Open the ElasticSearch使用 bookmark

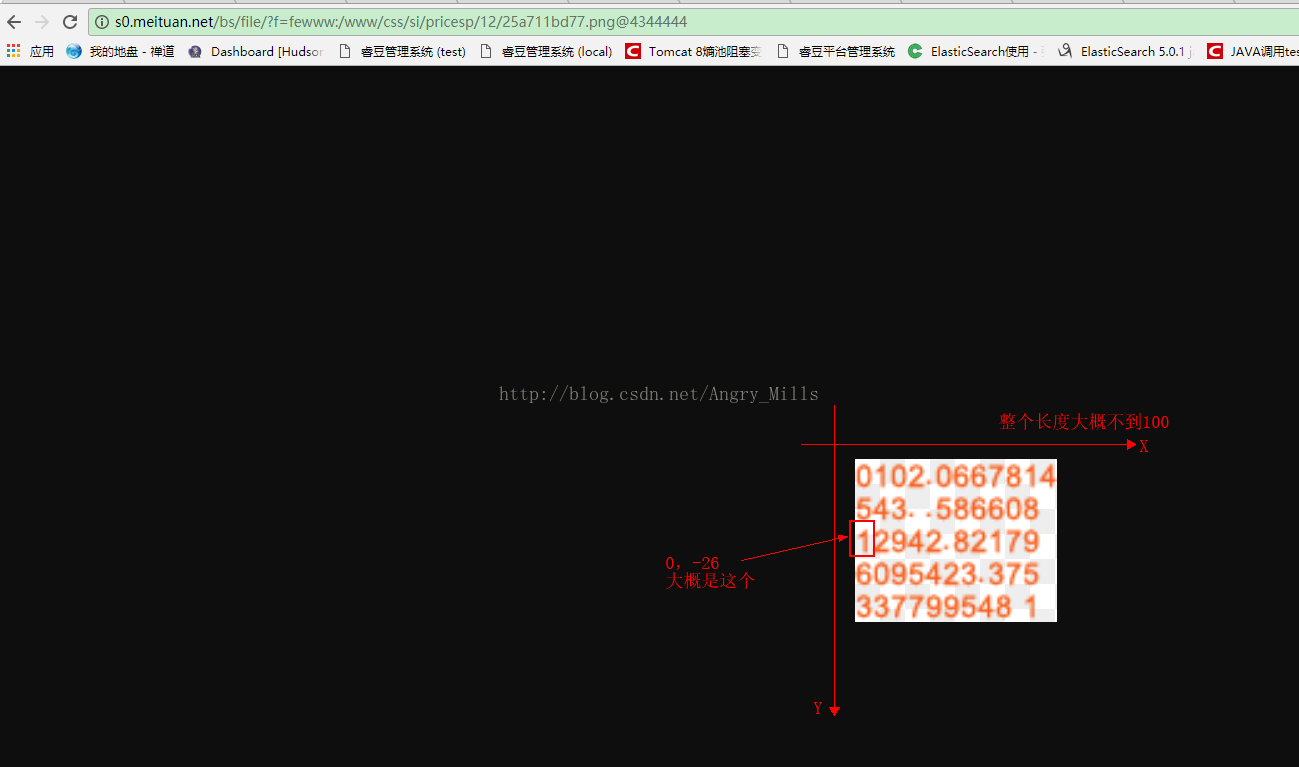976,51
